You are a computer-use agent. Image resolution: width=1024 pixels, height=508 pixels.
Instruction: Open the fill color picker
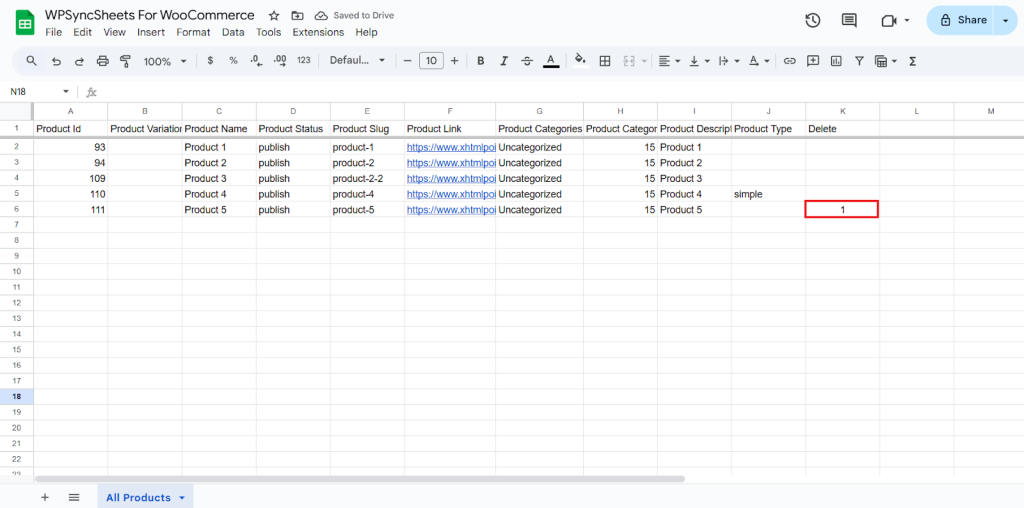(580, 60)
